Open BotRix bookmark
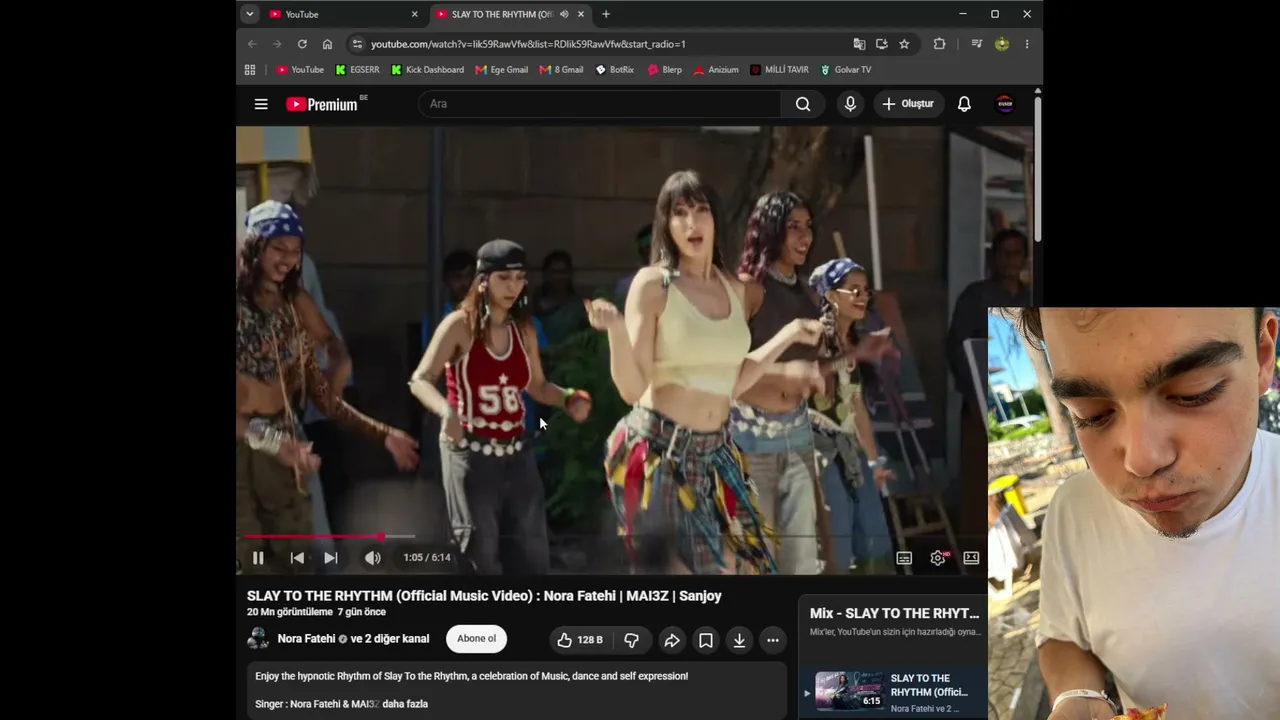1280x720 pixels. pyautogui.click(x=615, y=70)
